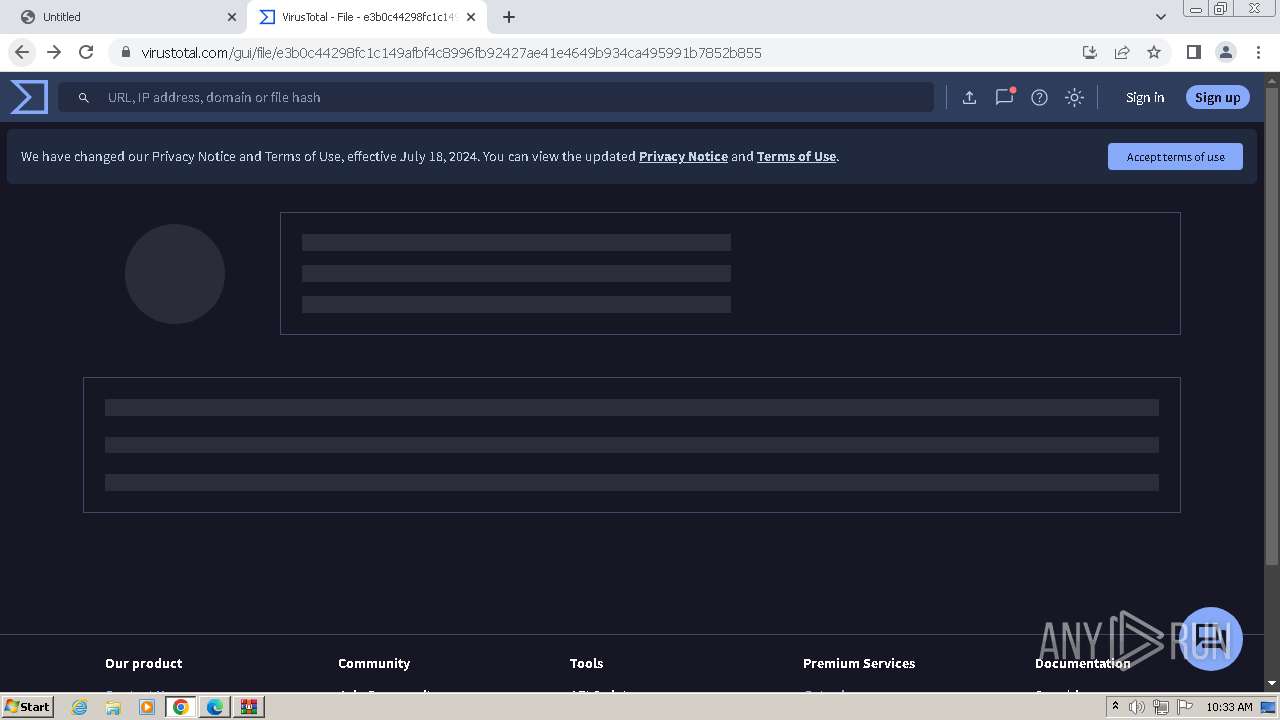Accept terms of use button
The image size is (1280, 720).
click(x=1175, y=156)
